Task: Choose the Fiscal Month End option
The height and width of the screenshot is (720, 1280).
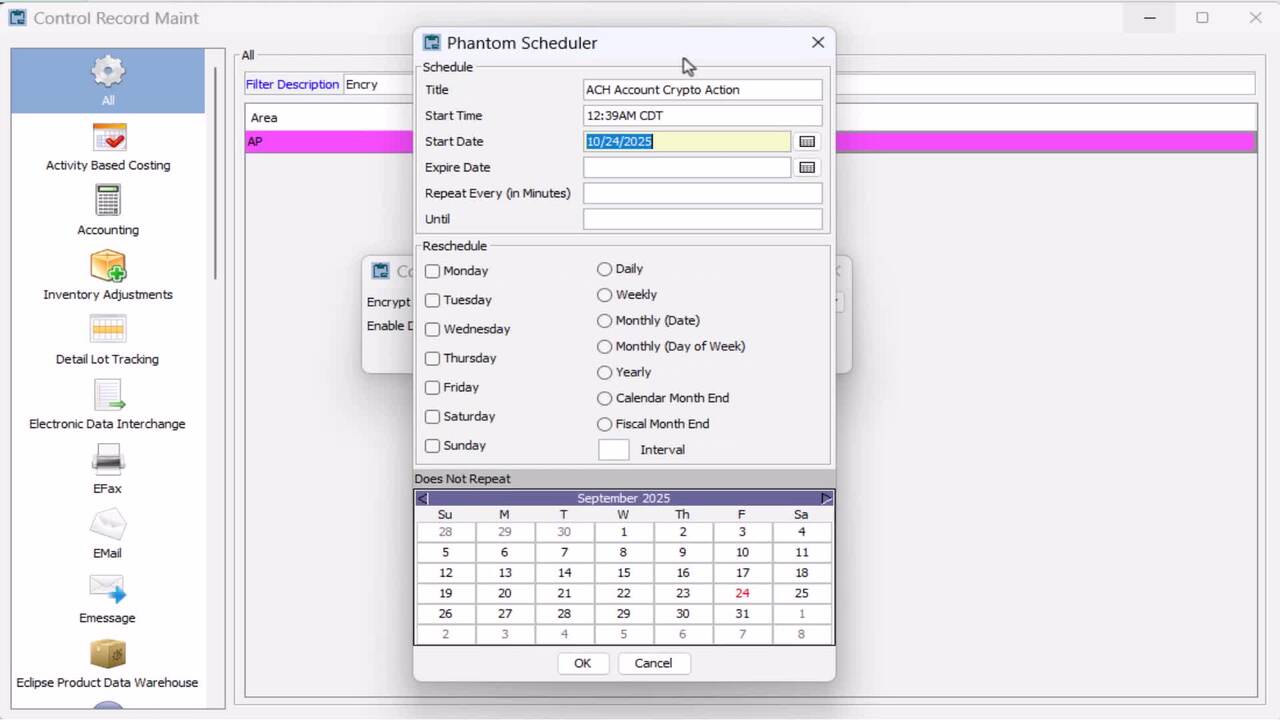Action: click(604, 424)
